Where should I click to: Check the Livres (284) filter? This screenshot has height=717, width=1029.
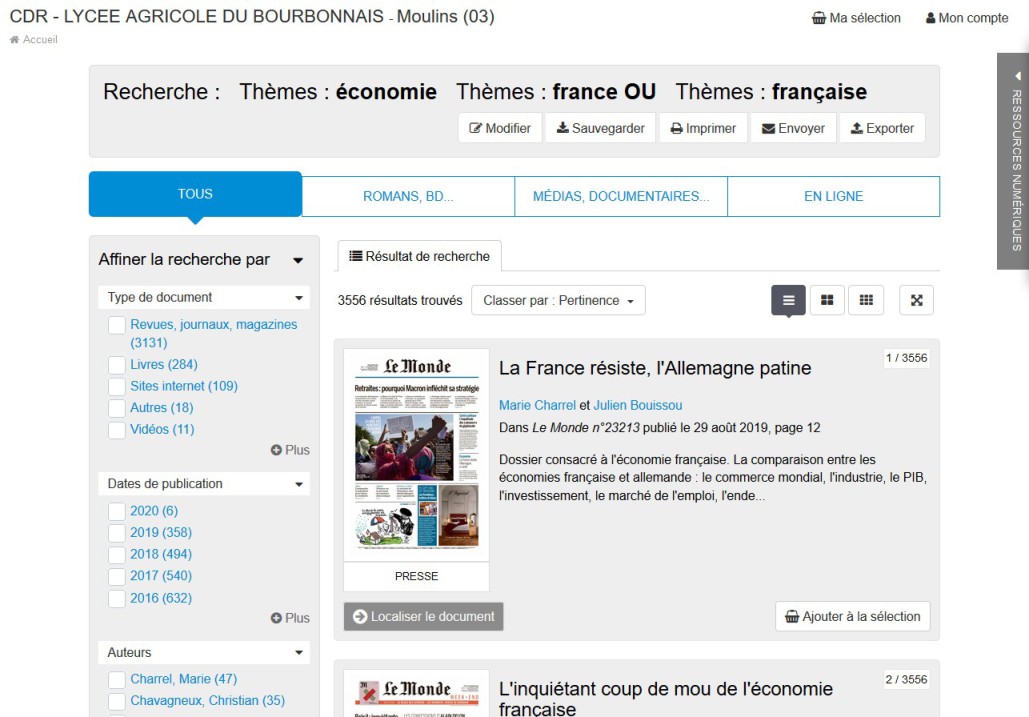coord(117,364)
